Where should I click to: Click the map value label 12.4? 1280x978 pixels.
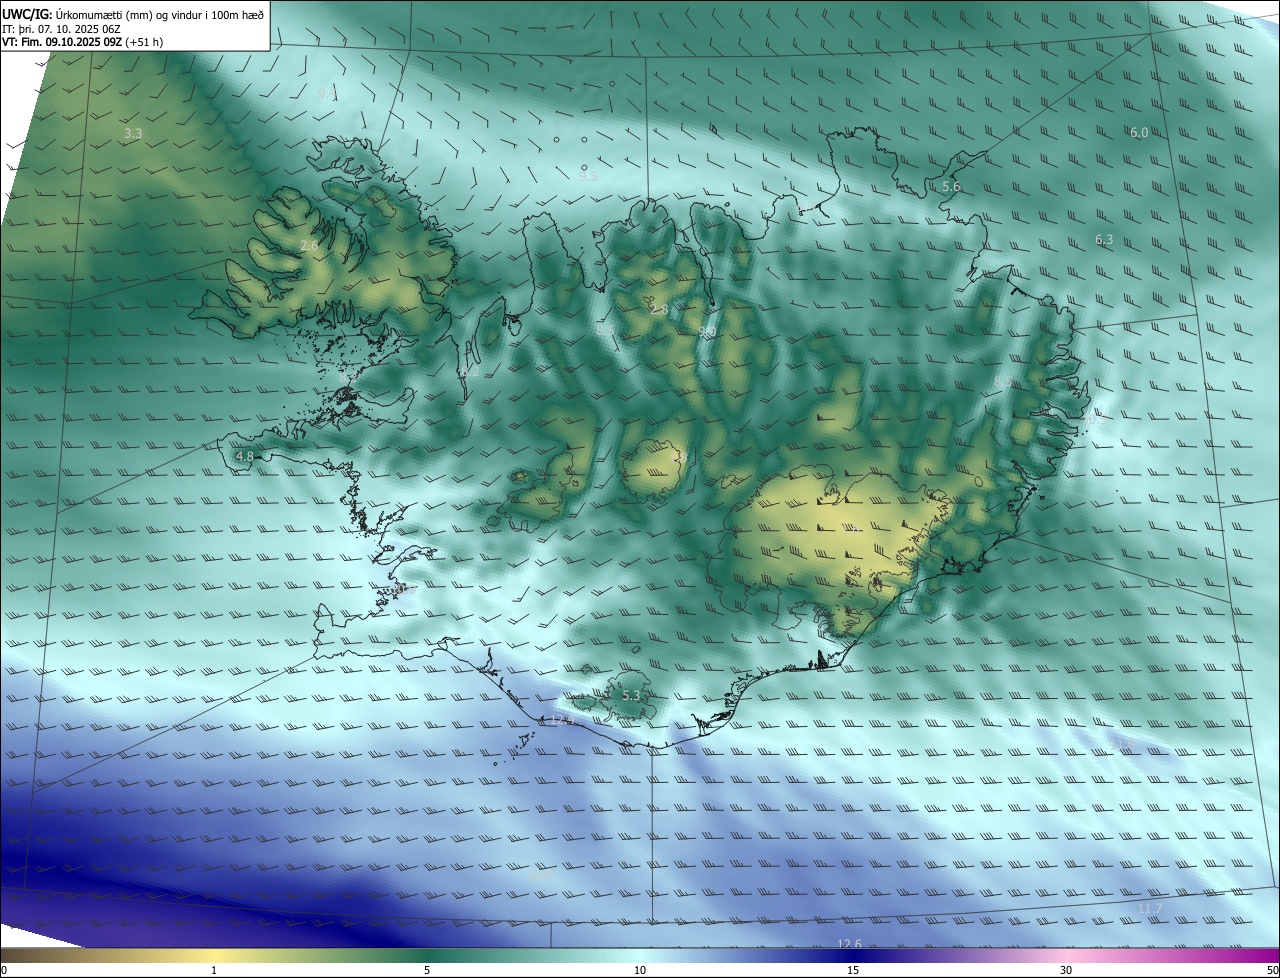pos(563,720)
